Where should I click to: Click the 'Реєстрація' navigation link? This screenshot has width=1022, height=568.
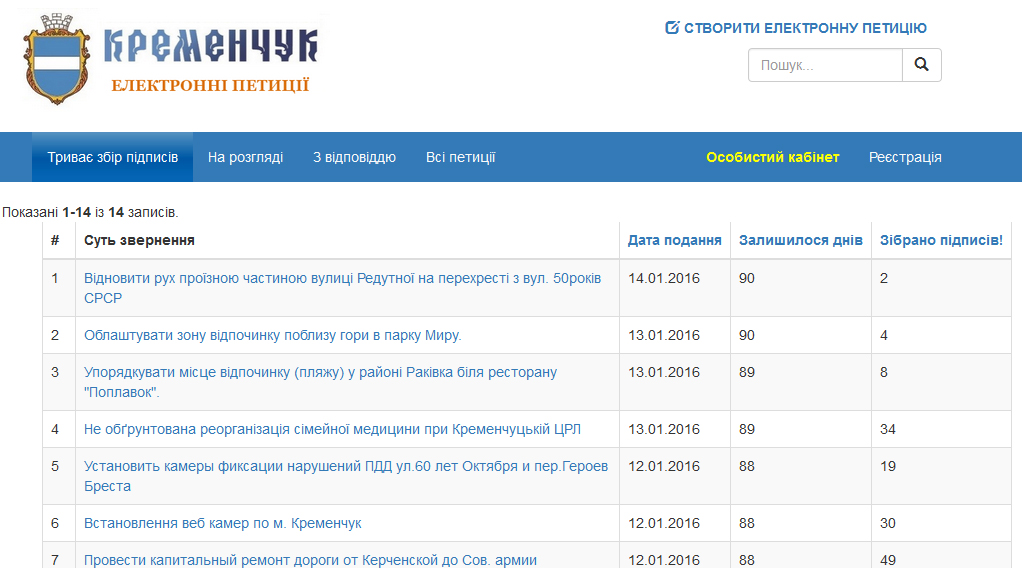pos(905,157)
